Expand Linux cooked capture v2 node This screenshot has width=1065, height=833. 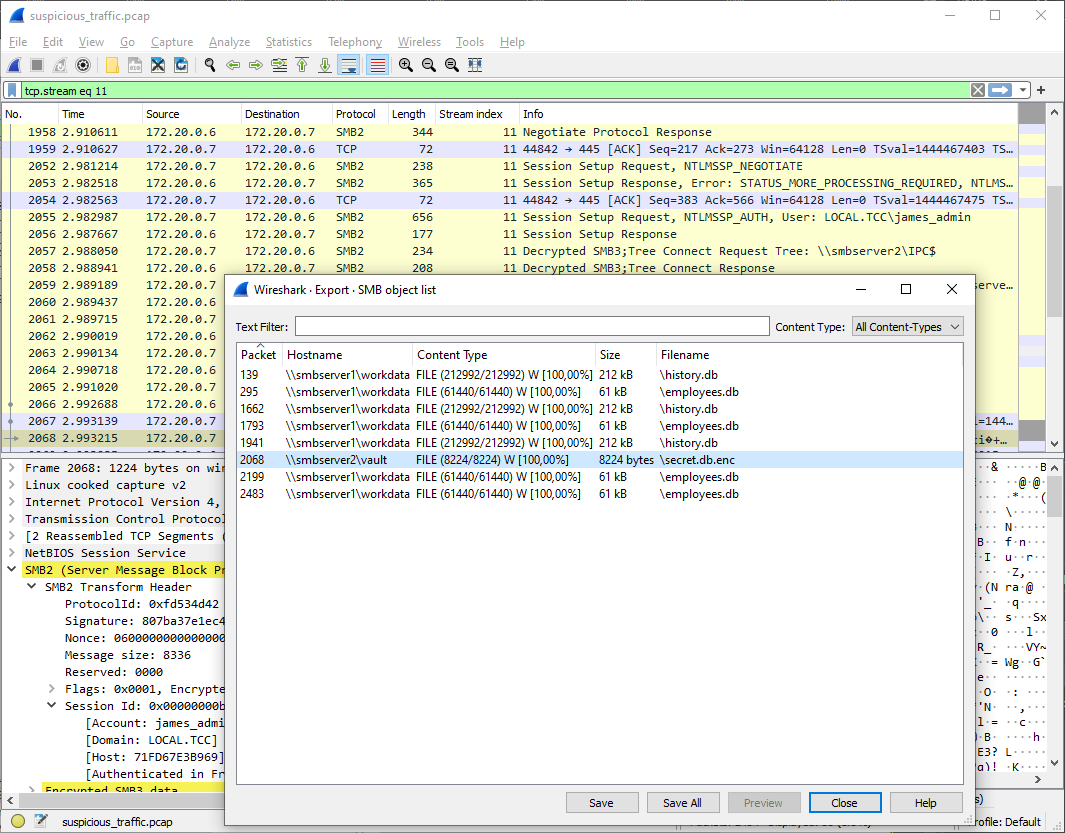click(x=12, y=485)
